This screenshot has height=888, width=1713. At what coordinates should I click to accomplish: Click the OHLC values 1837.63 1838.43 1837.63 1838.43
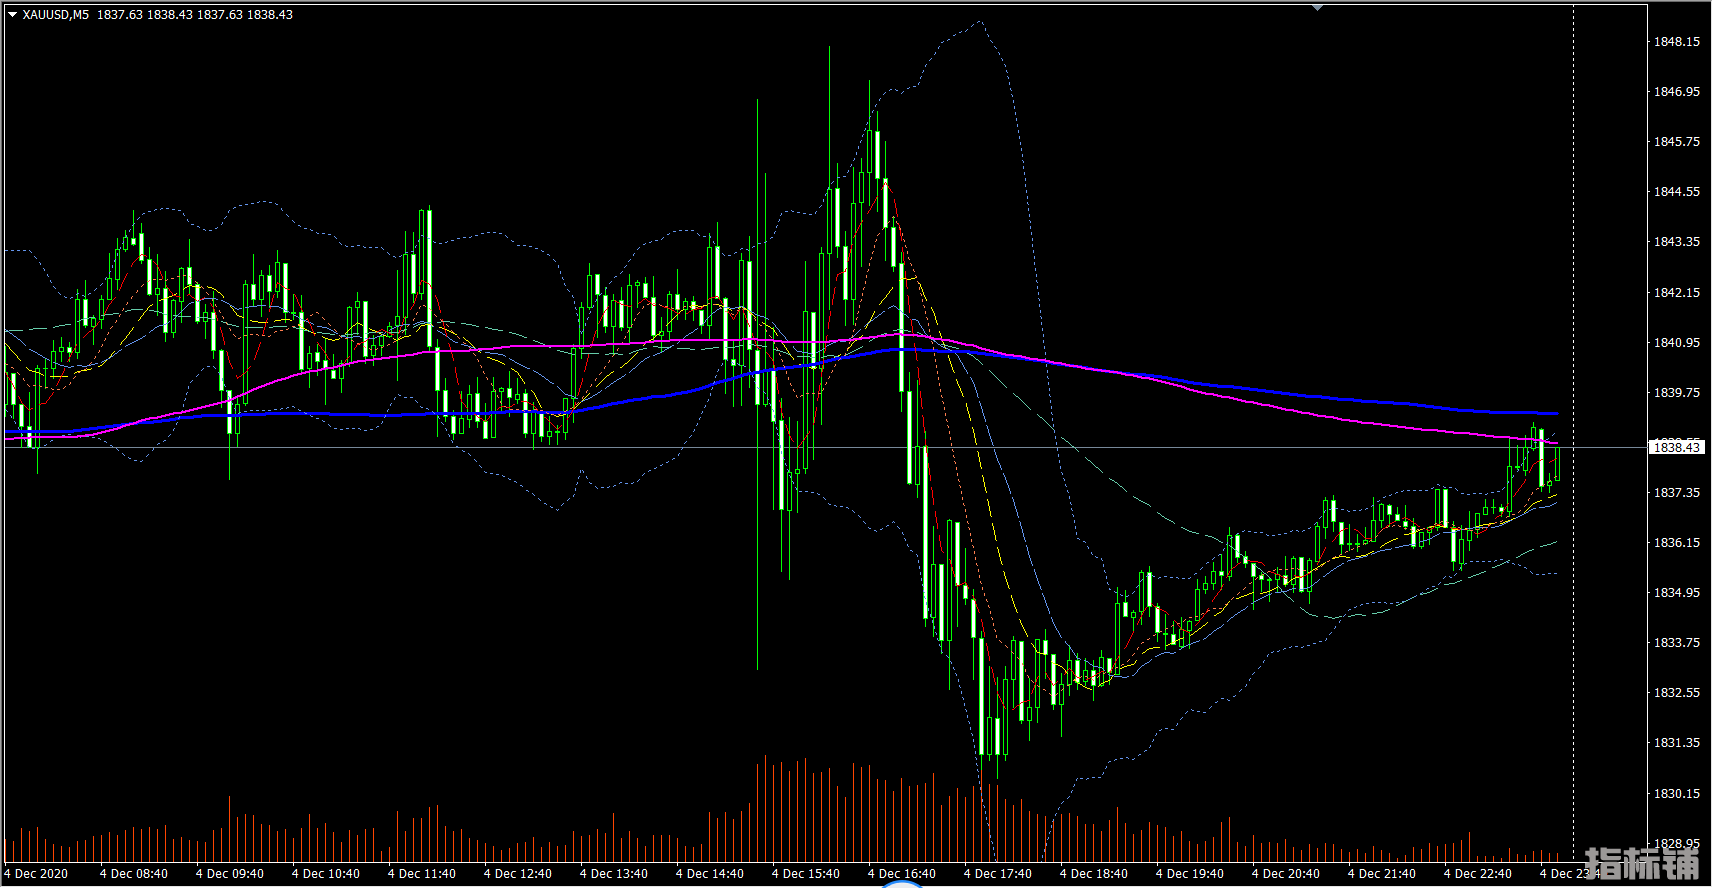pyautogui.click(x=195, y=15)
